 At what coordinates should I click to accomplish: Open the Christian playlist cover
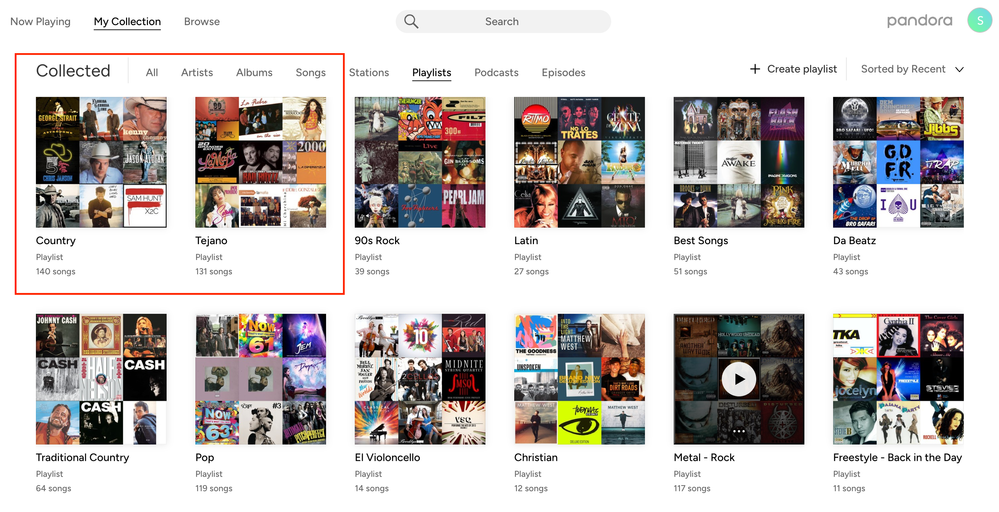[580, 379]
